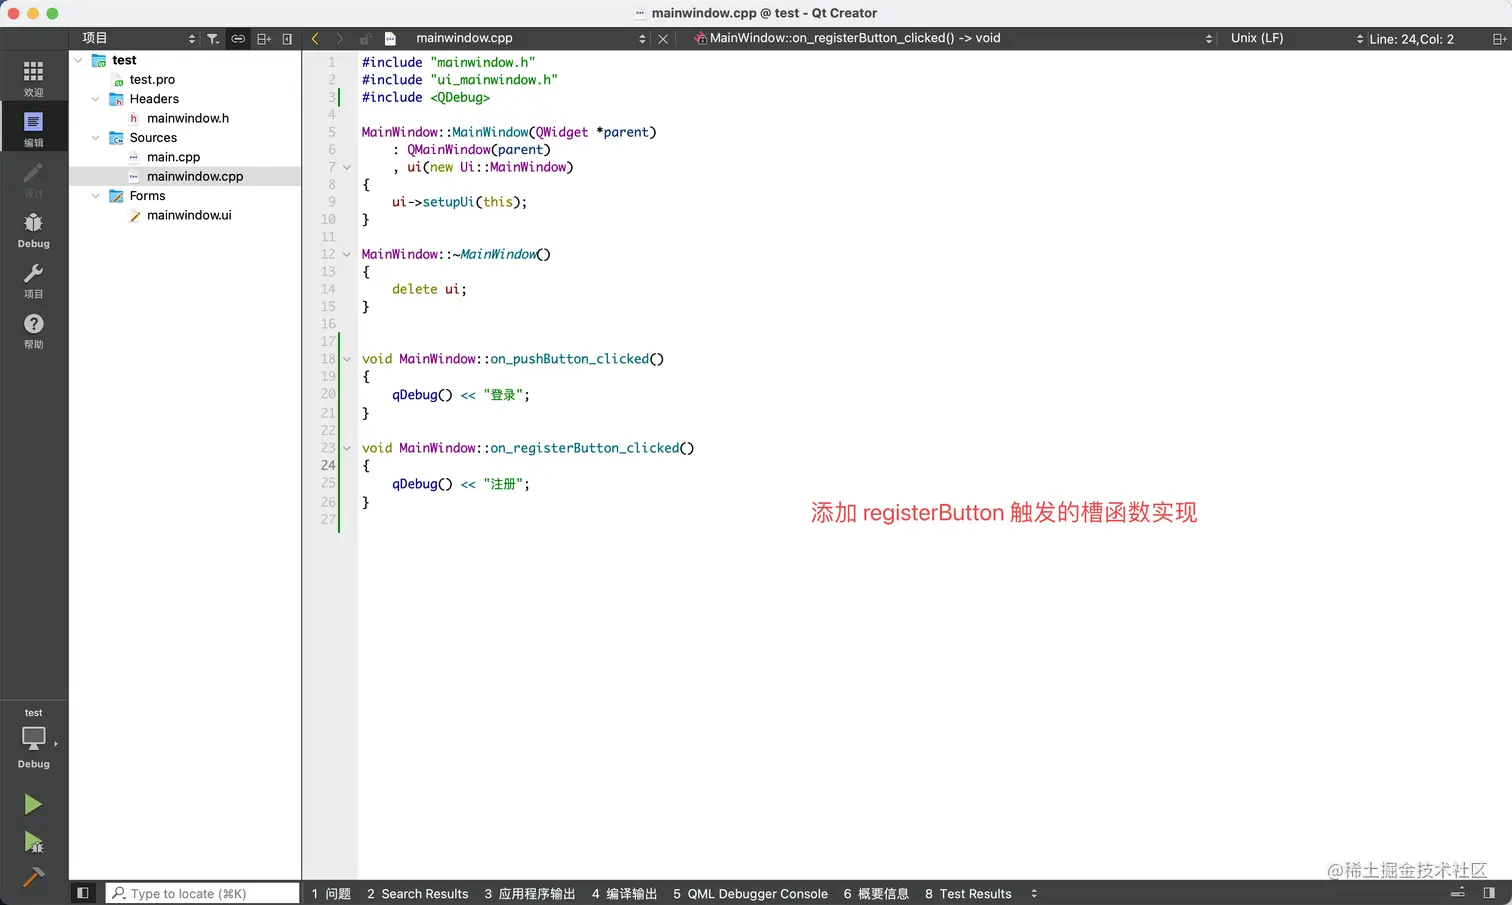The width and height of the screenshot is (1512, 905).
Task: Toggle synchronize with editor link icon
Action: click(x=238, y=39)
